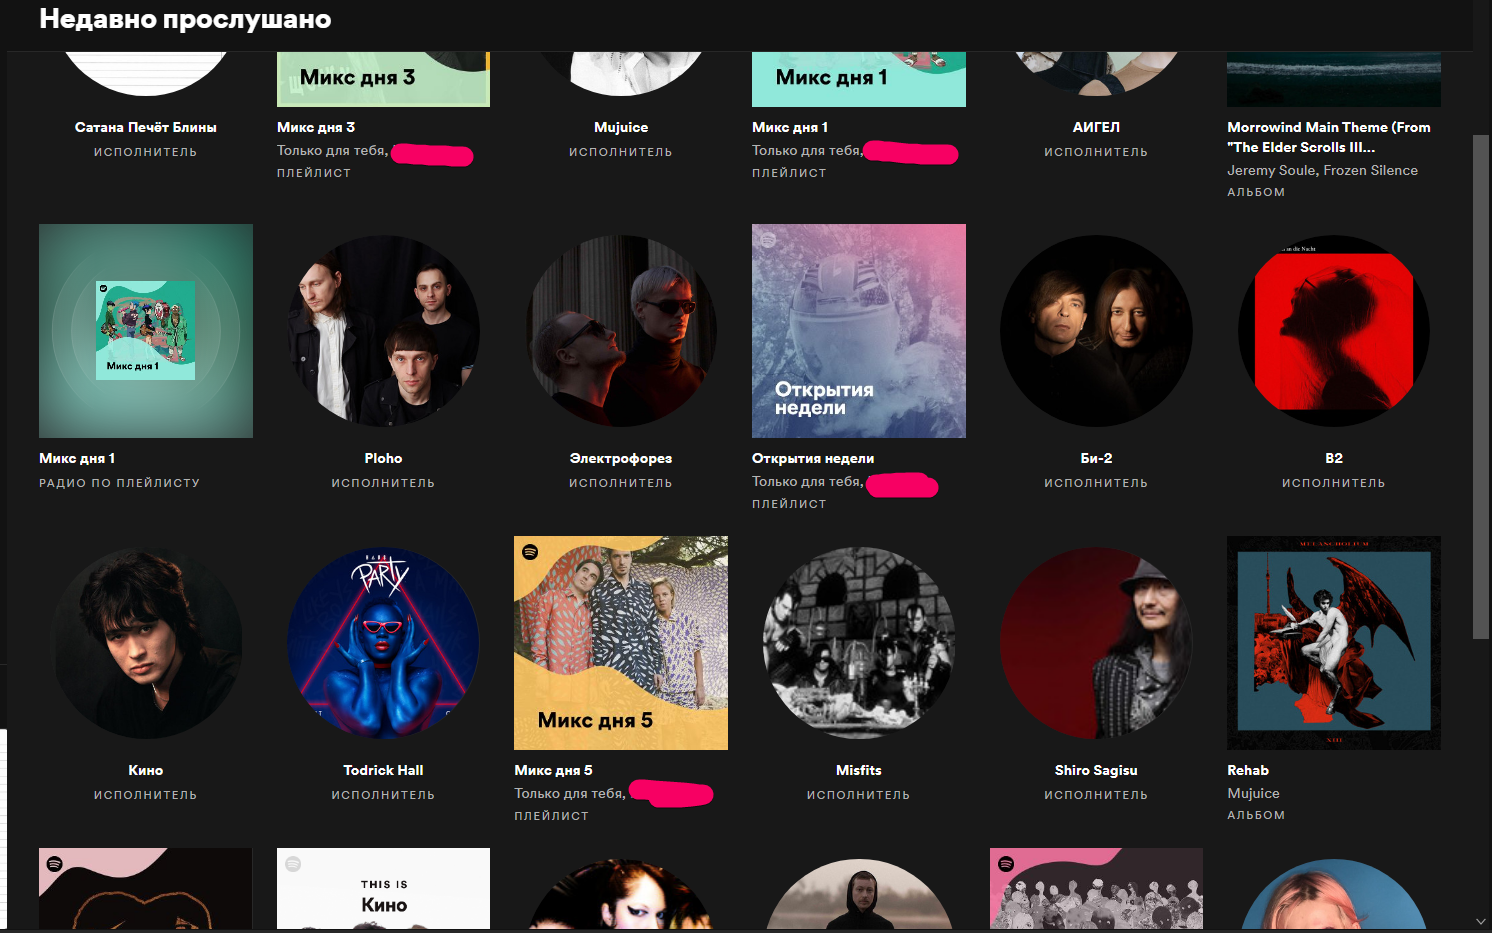The image size is (1492, 933).
Task: Click the Открытия недели playlist cover
Action: coord(859,331)
